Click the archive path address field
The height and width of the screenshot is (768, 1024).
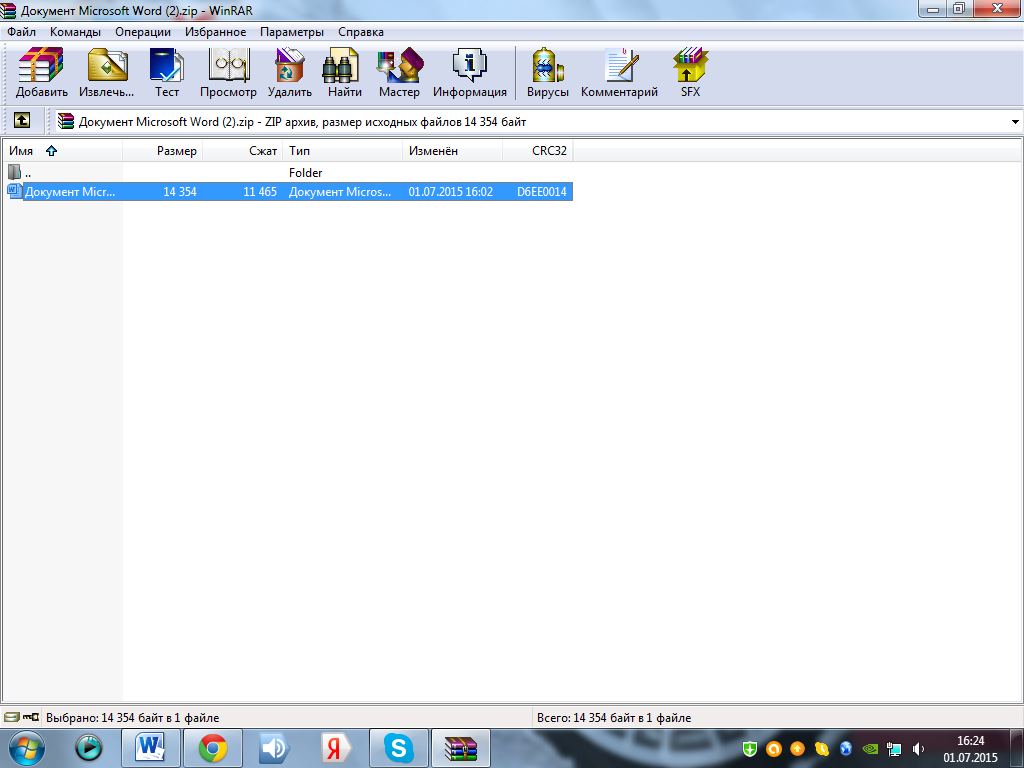tap(536, 122)
